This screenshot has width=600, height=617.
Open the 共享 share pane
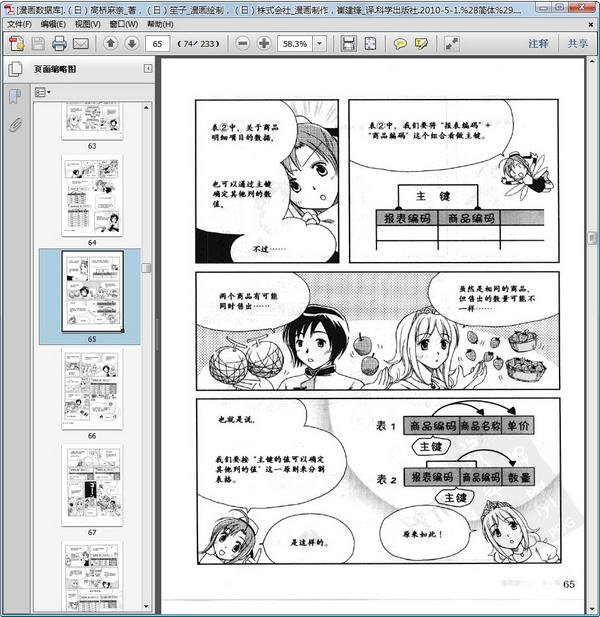pyautogui.click(x=577, y=44)
